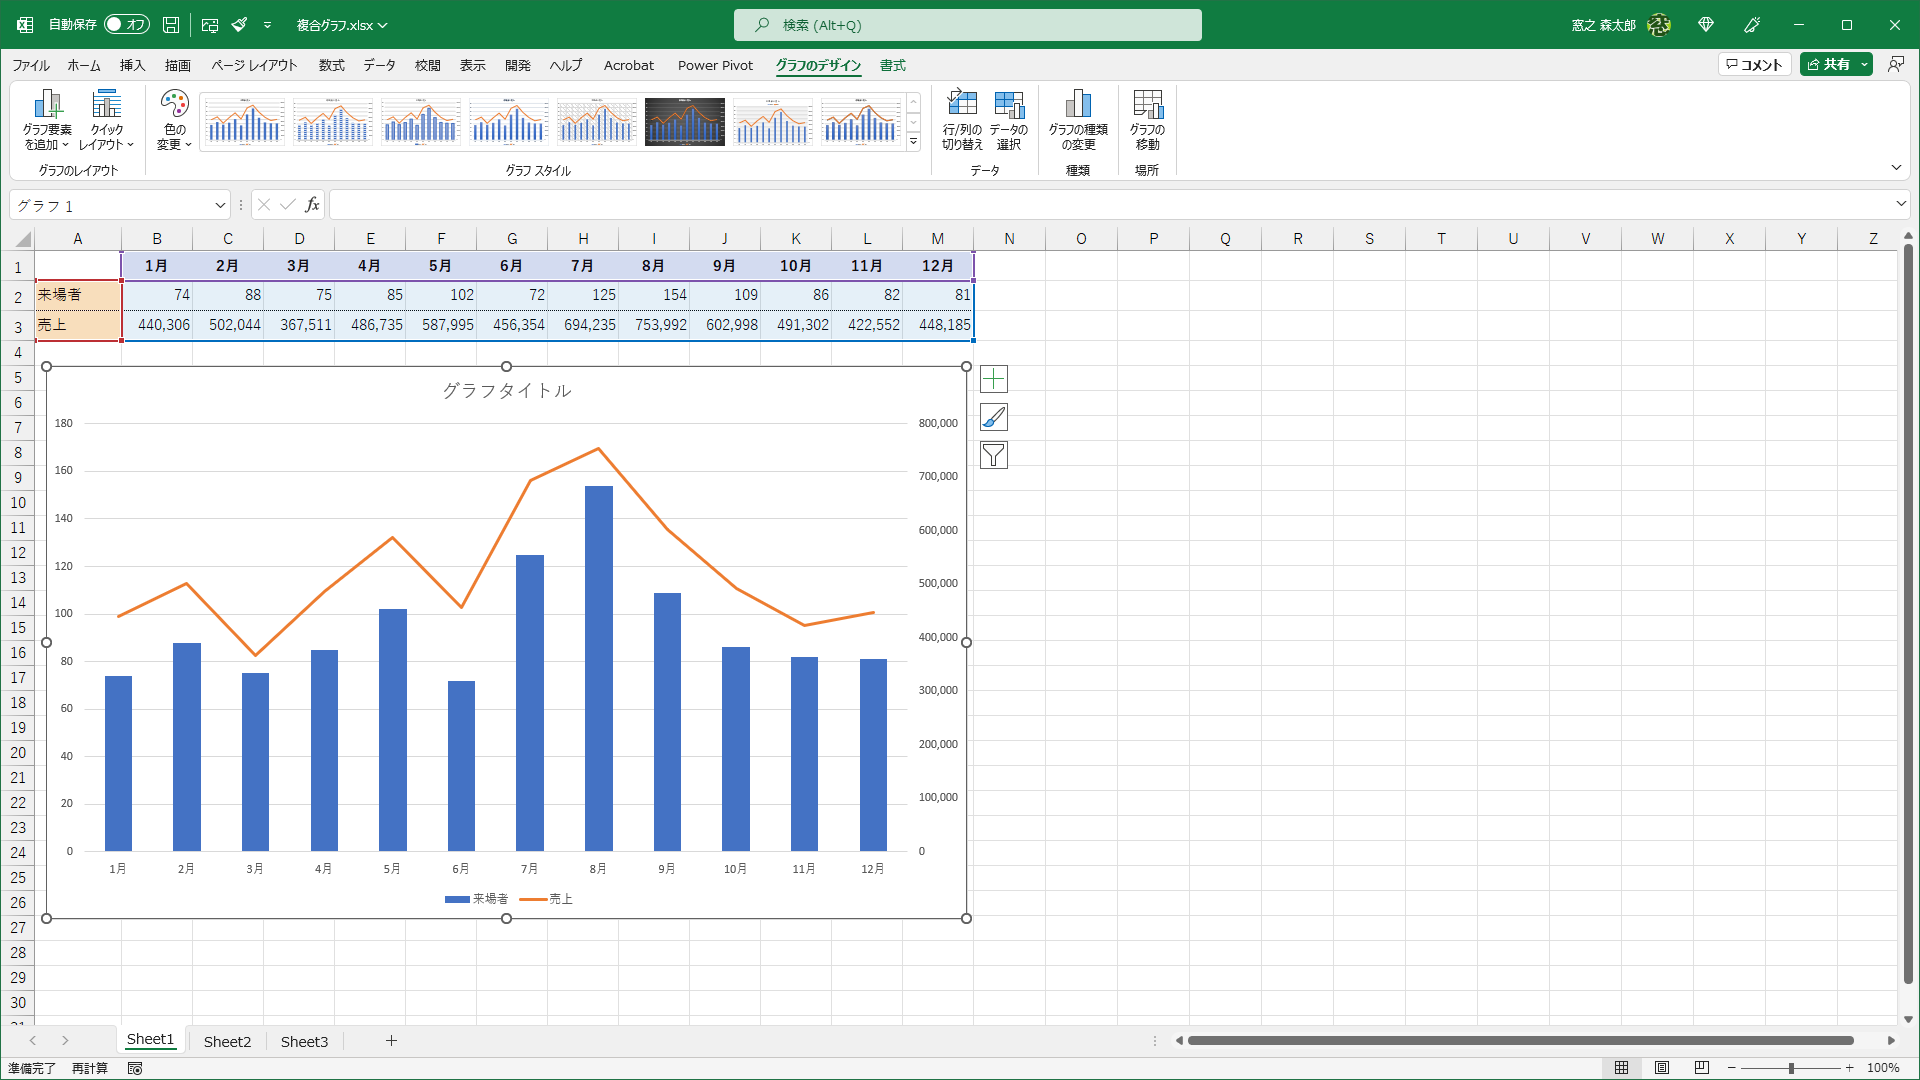Click the zoom slider handle
This screenshot has height=1080, width=1920.
click(x=1791, y=1068)
